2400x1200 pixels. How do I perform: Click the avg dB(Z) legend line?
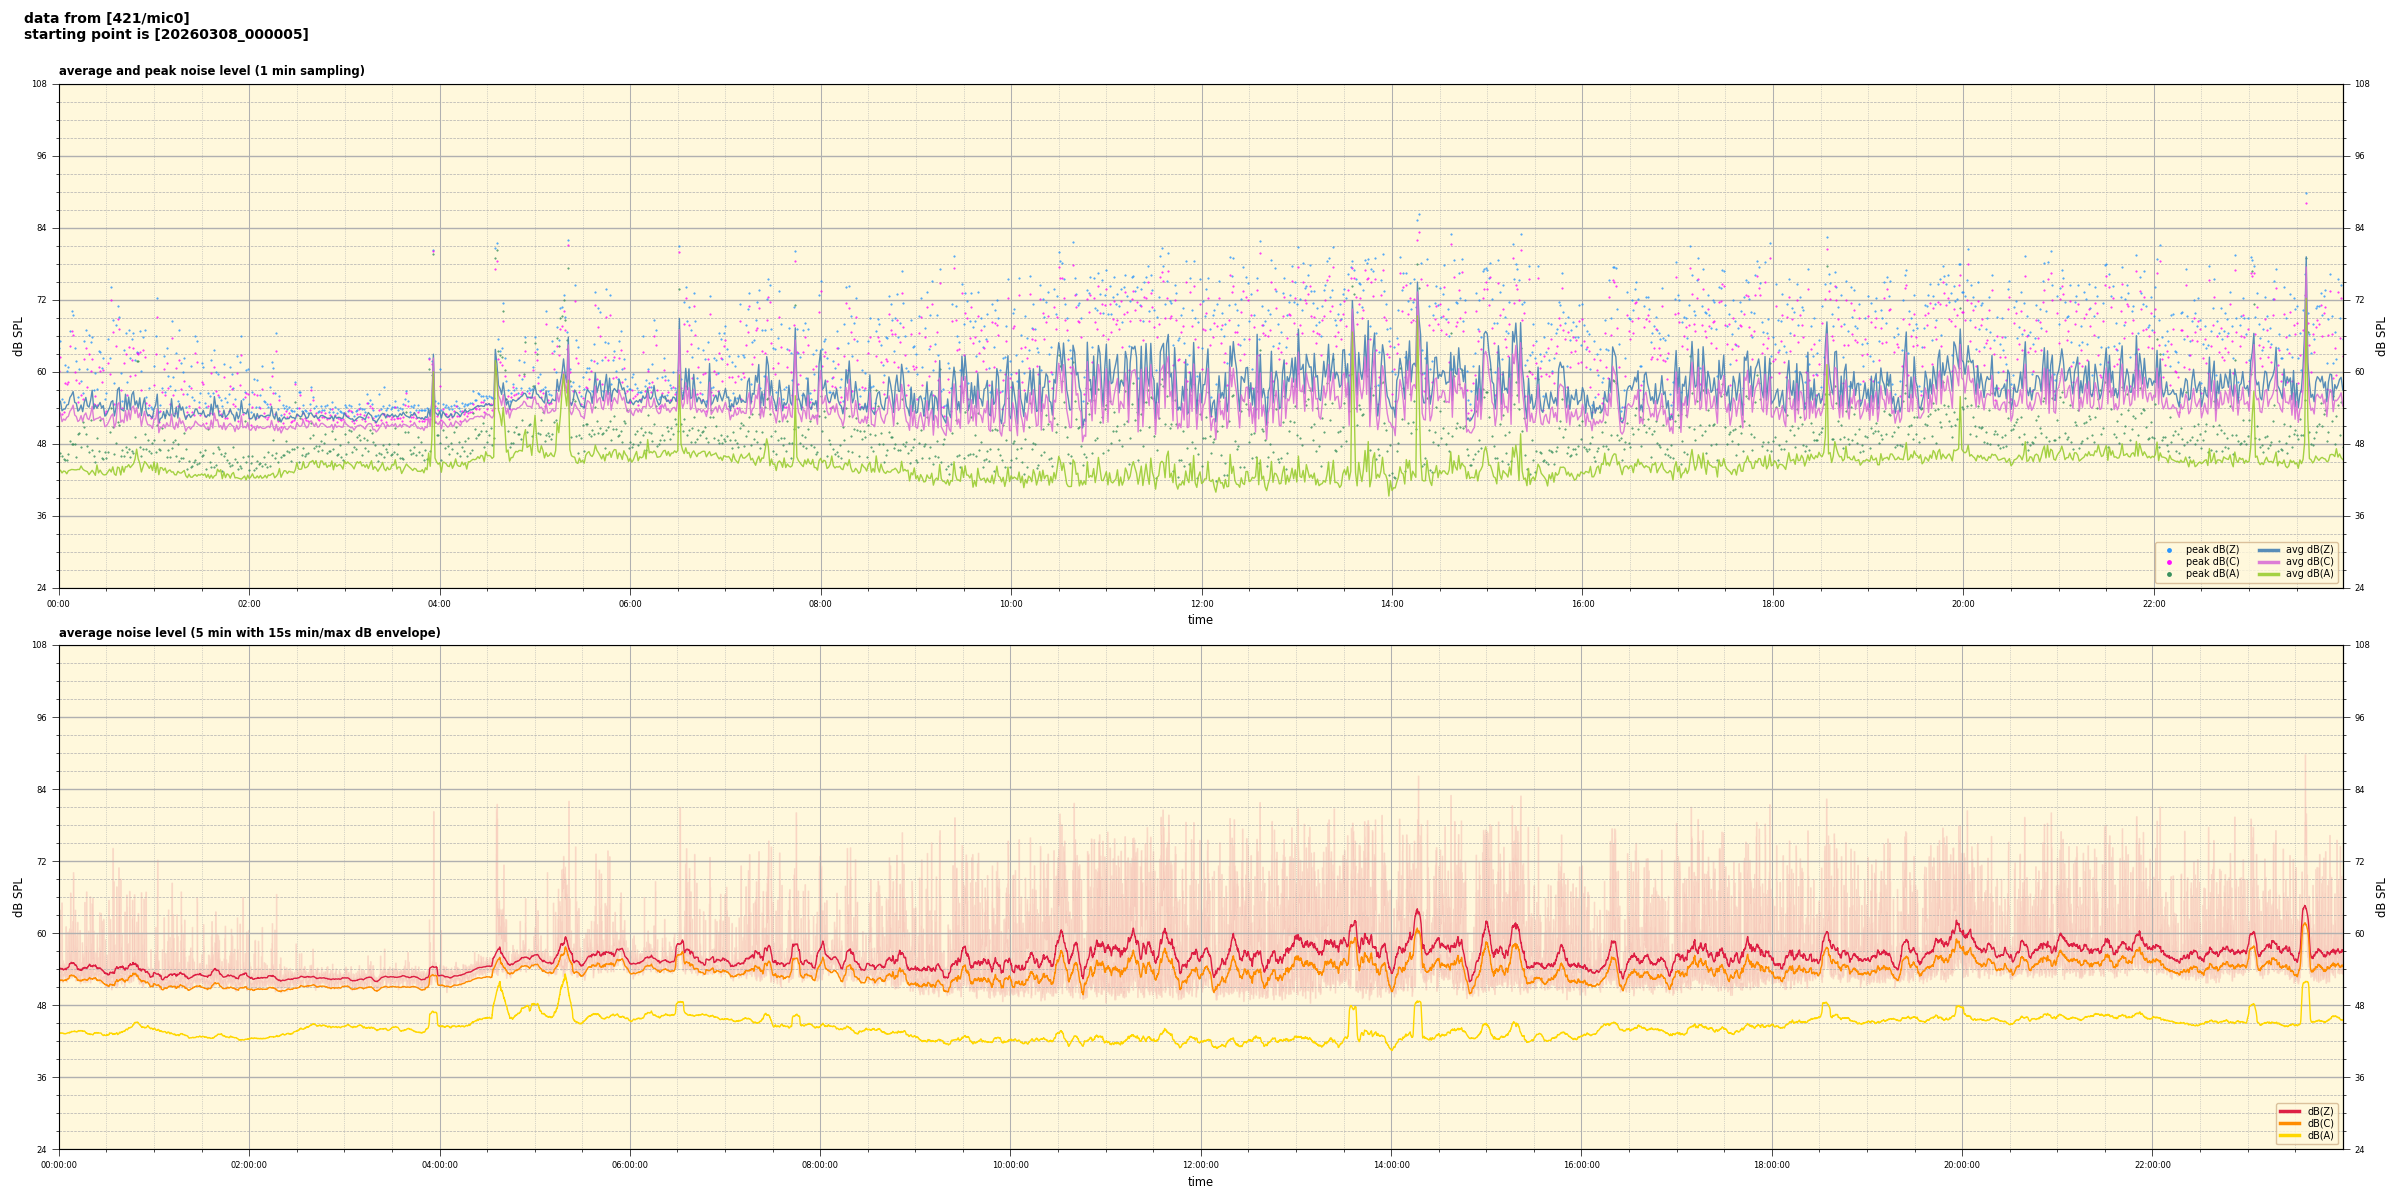(2268, 550)
